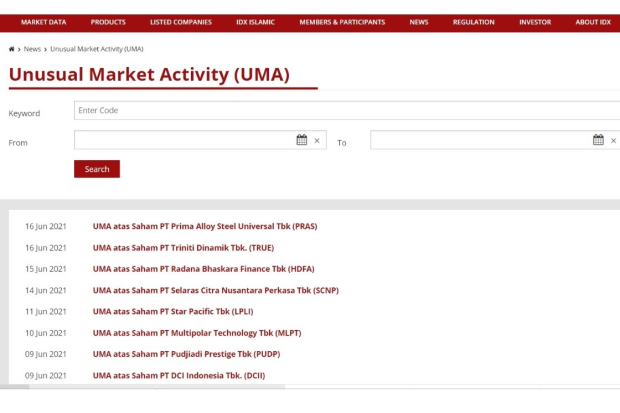Open the Regulation menu
Image resolution: width=620 pixels, height=413 pixels.
point(474,23)
